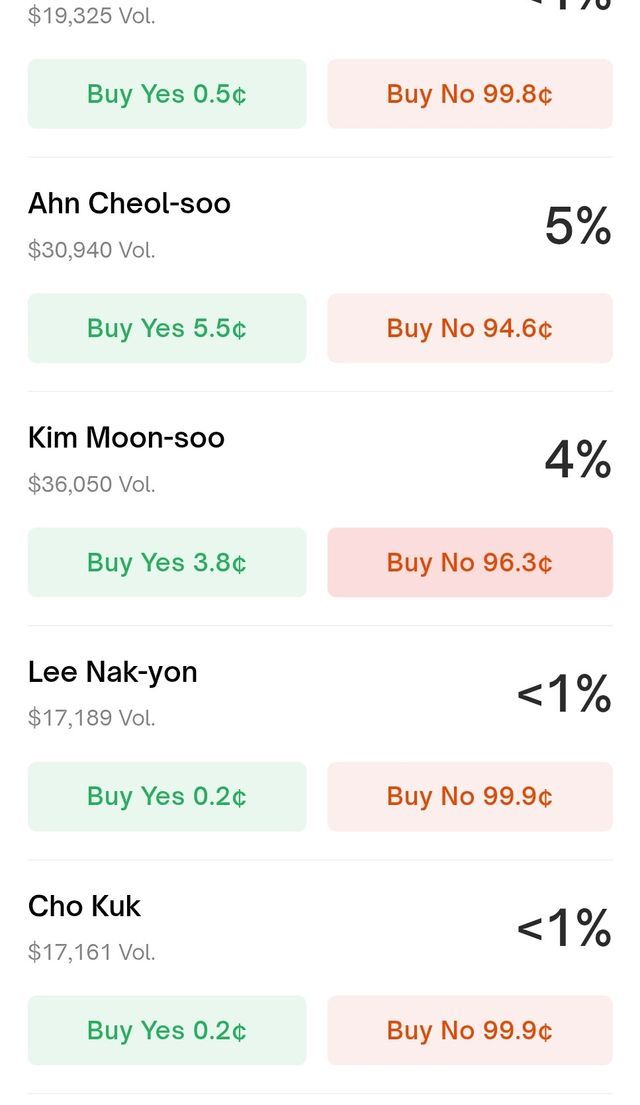Buy No for Ahn Cheol-soo at 94.6¢

[x=470, y=328]
